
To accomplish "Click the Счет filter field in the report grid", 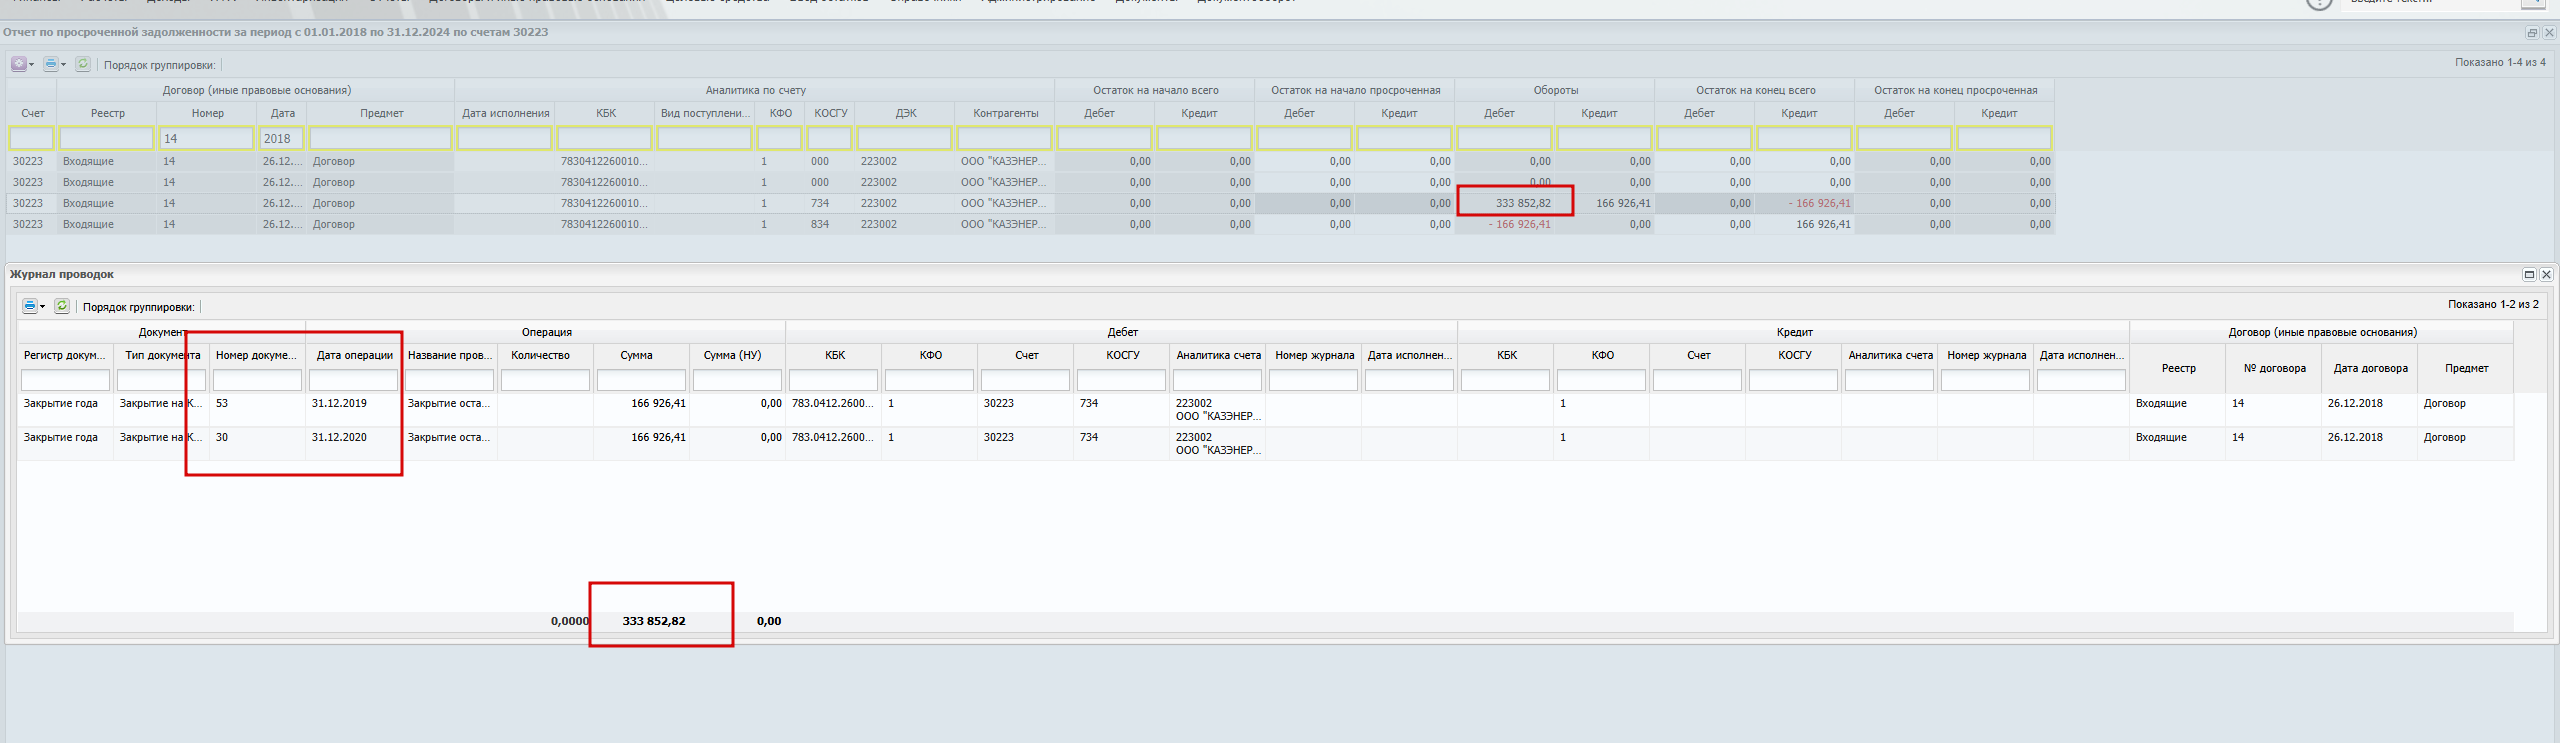I will (x=31, y=138).
